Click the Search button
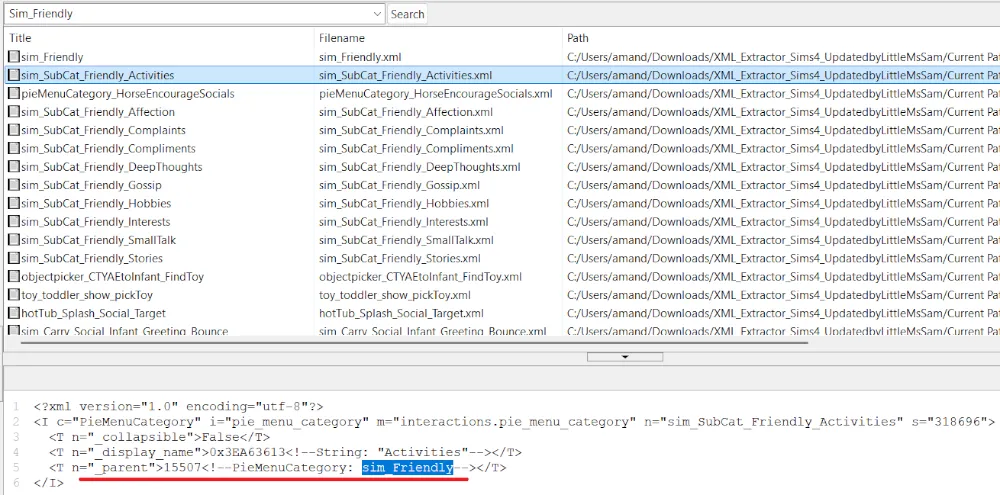 pyautogui.click(x=407, y=14)
